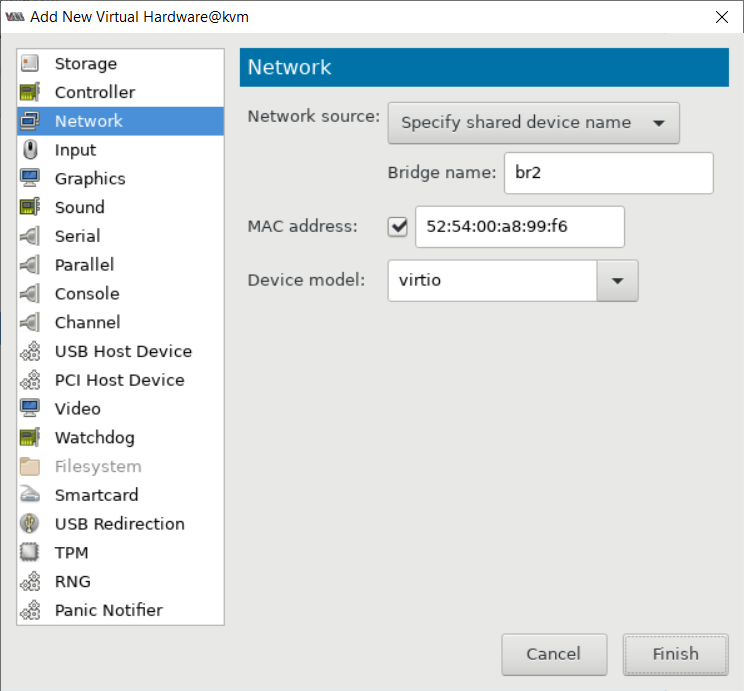Select Smartcard hardware entry
The height and width of the screenshot is (691, 744).
pyautogui.click(x=121, y=495)
